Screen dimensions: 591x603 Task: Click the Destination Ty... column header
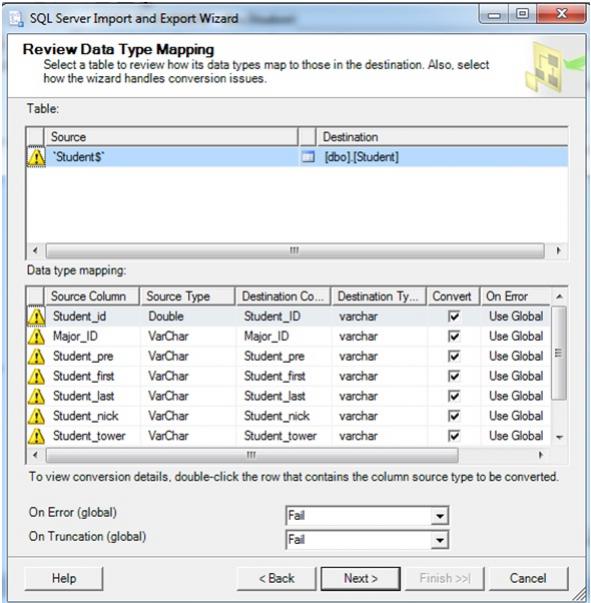pos(378,296)
